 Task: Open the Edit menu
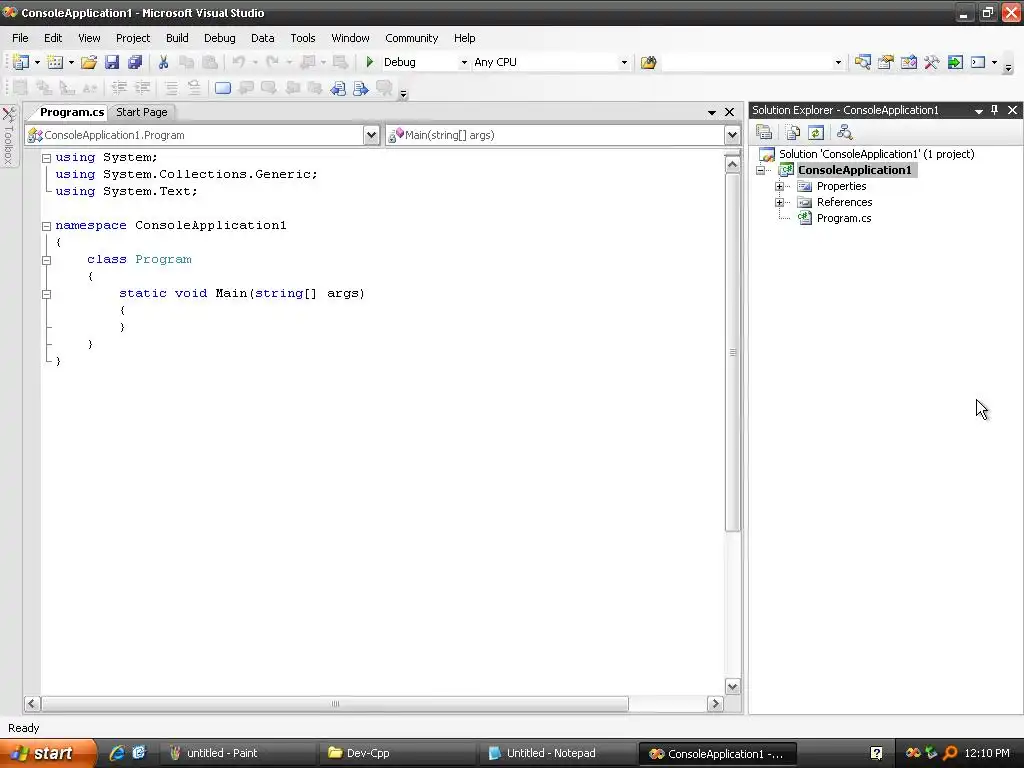click(53, 38)
